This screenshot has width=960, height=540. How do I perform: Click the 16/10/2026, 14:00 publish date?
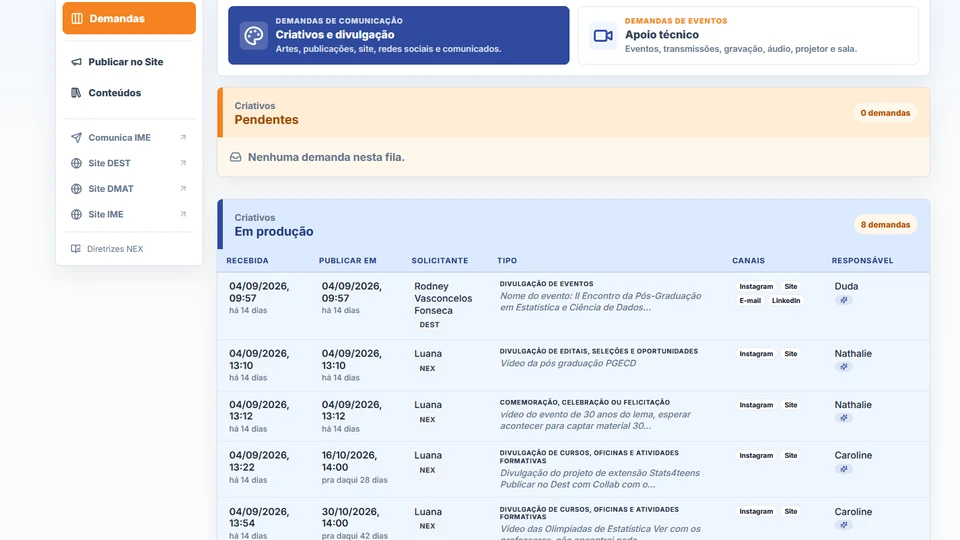[x=350, y=462]
